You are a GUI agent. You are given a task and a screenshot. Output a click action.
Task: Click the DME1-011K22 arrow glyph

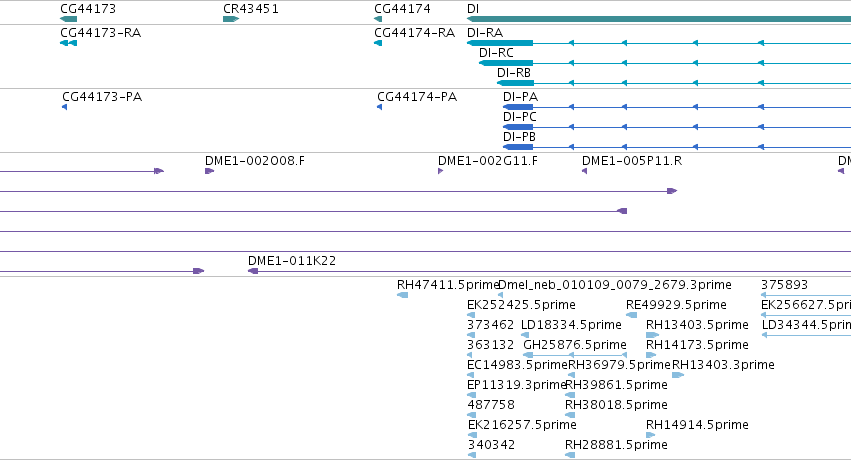coord(253,271)
